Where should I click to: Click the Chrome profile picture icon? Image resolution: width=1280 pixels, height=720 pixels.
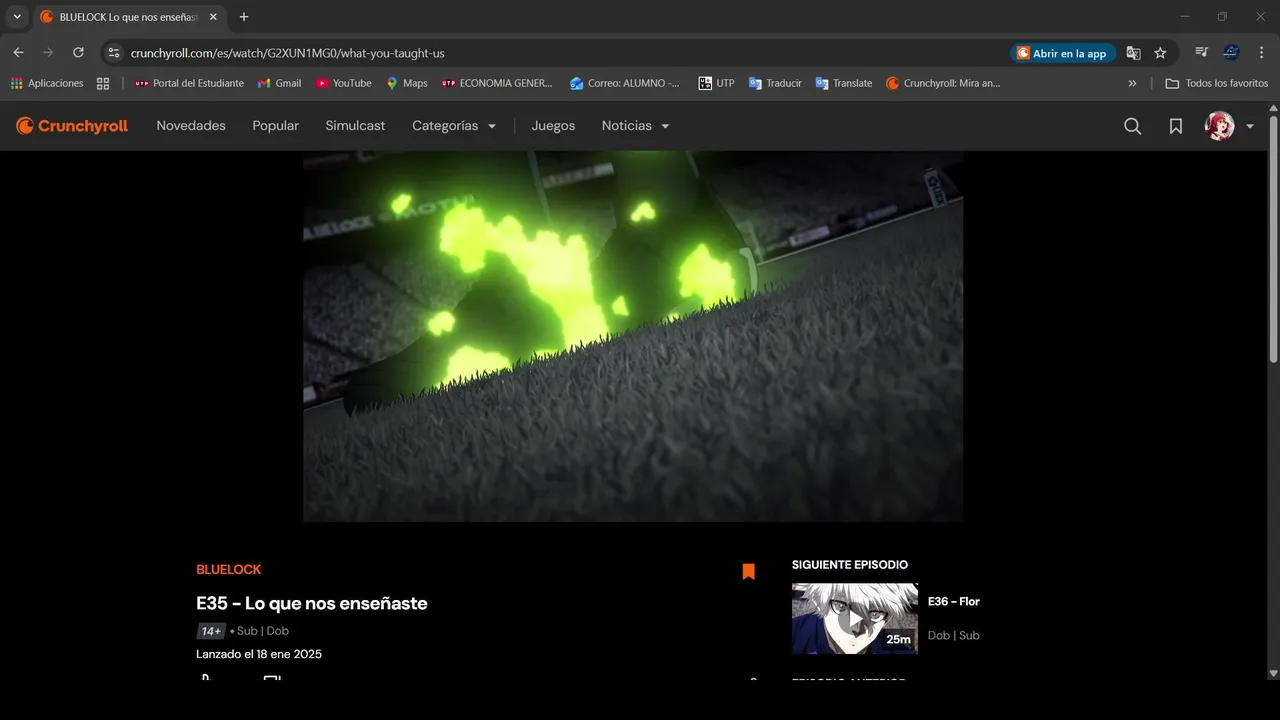pos(1231,53)
